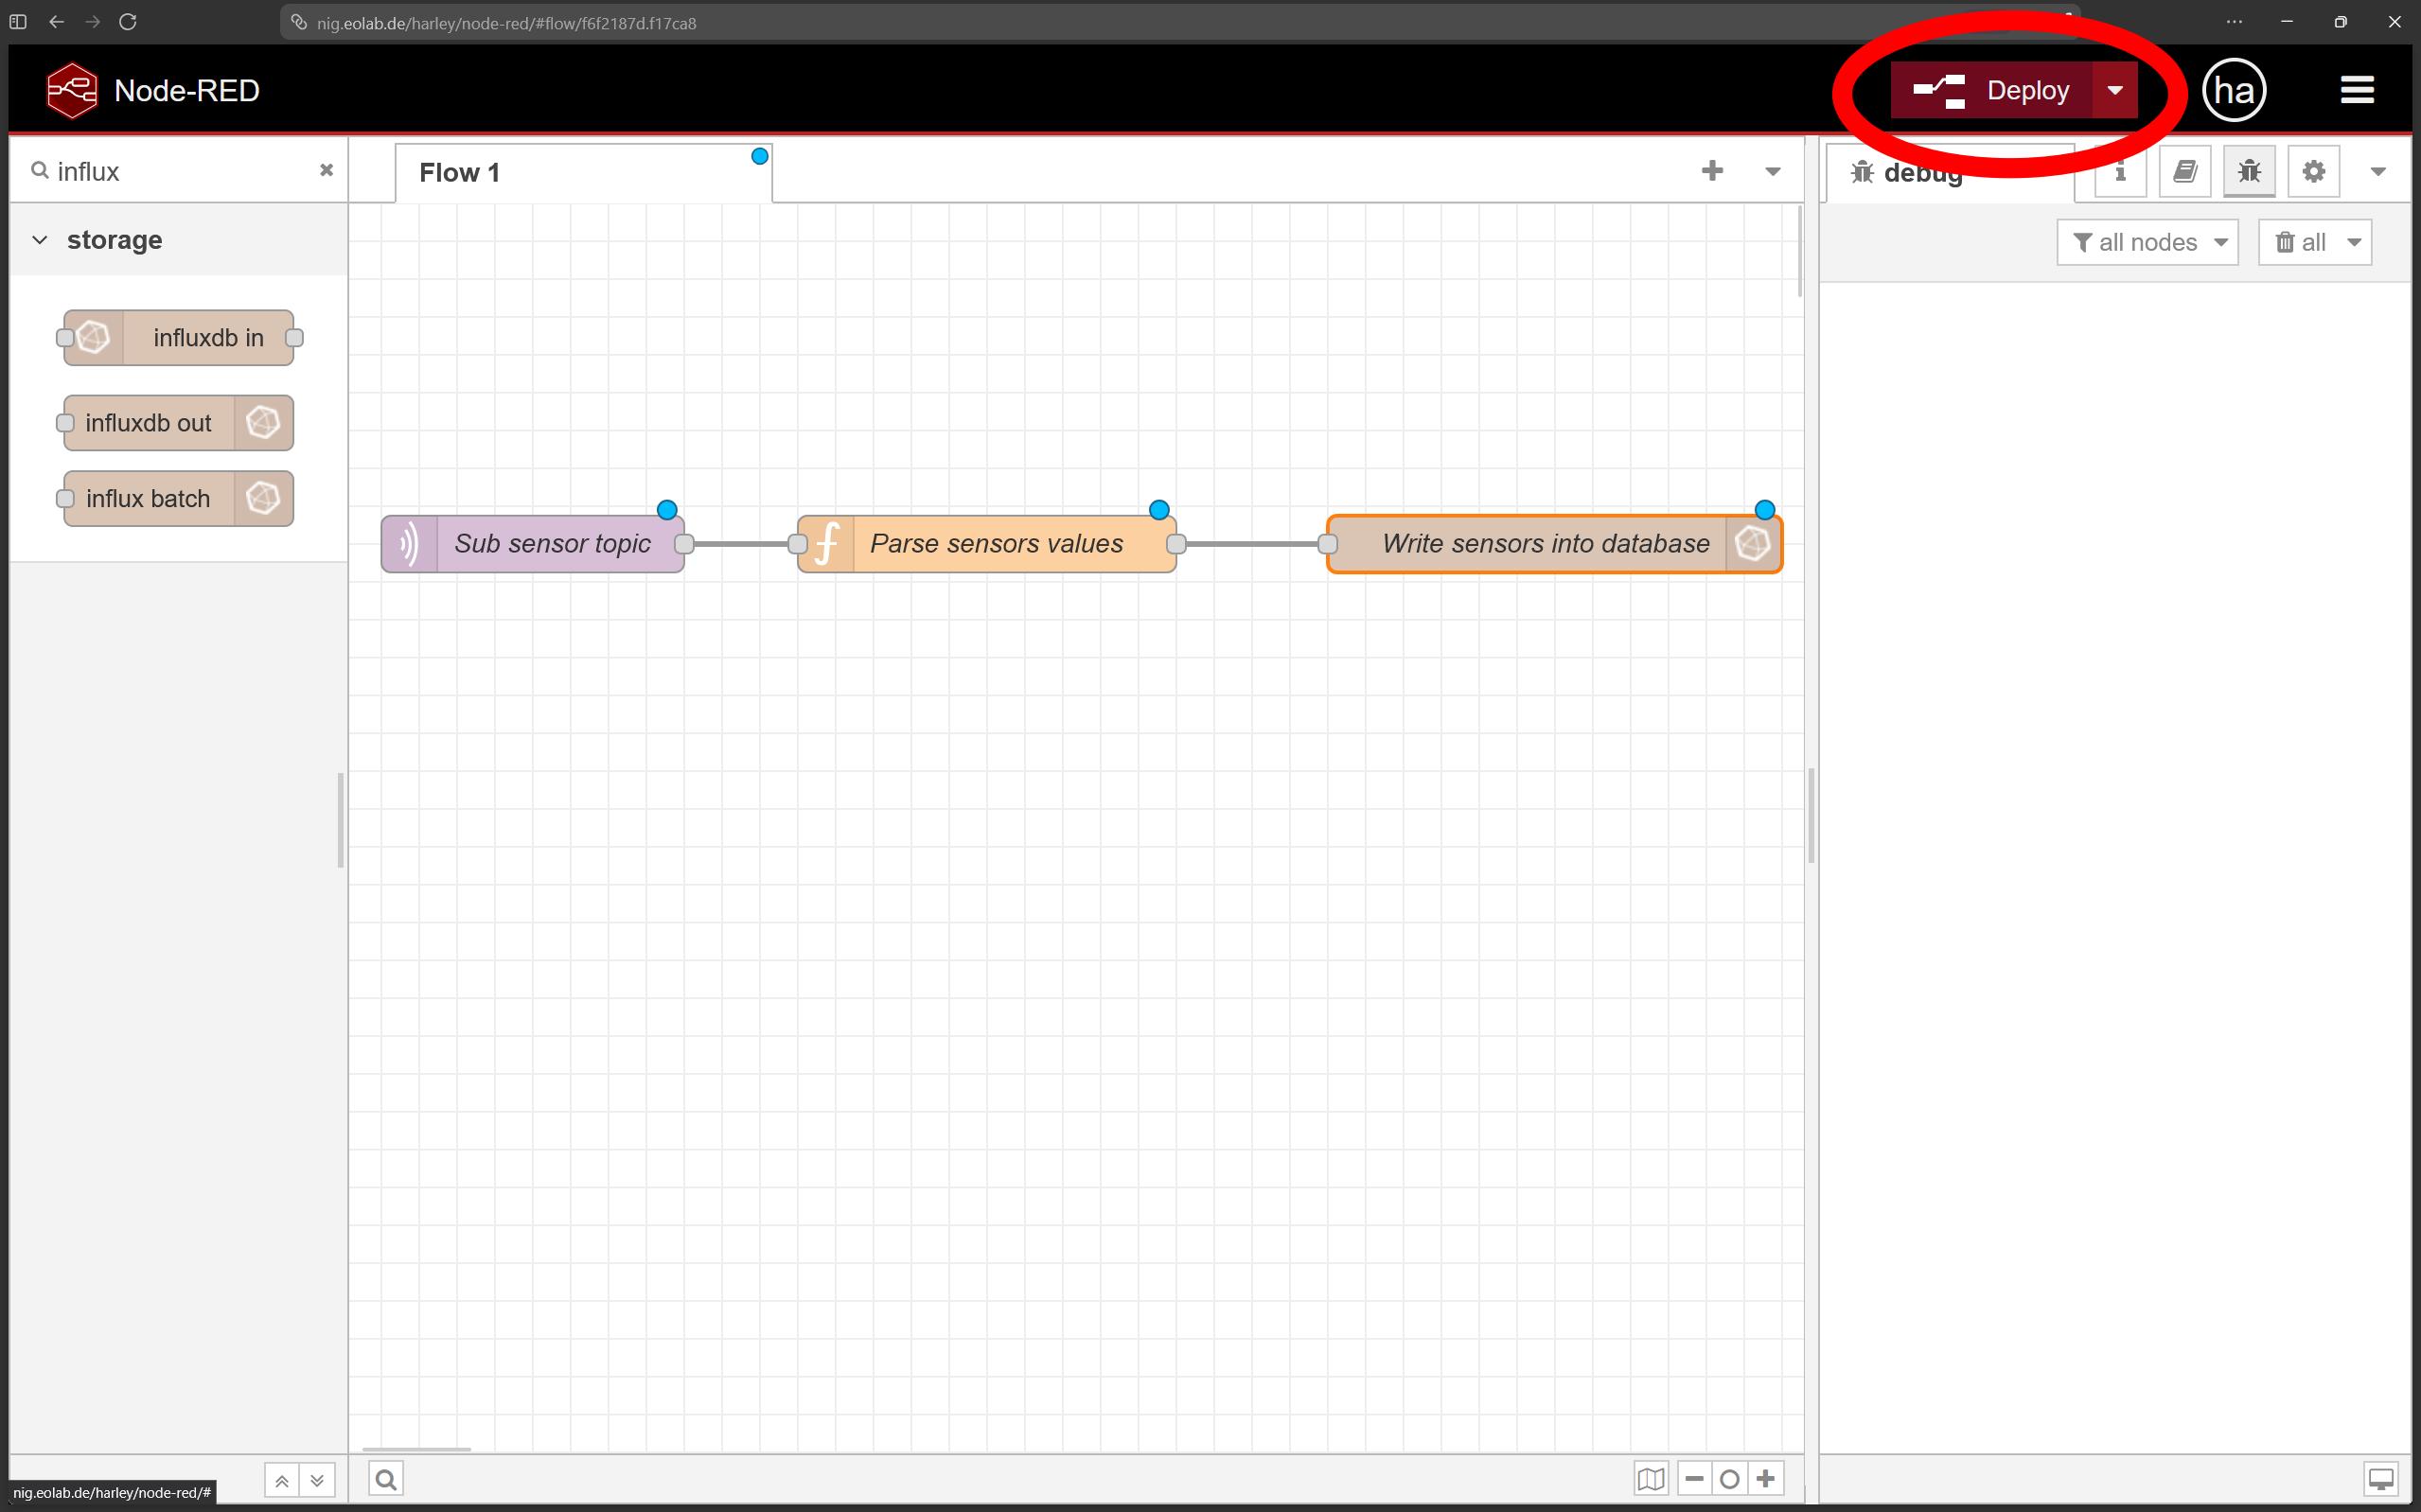Open the debug sidebar tab
Viewport: 2421px width, 1512px height.
1950,173
